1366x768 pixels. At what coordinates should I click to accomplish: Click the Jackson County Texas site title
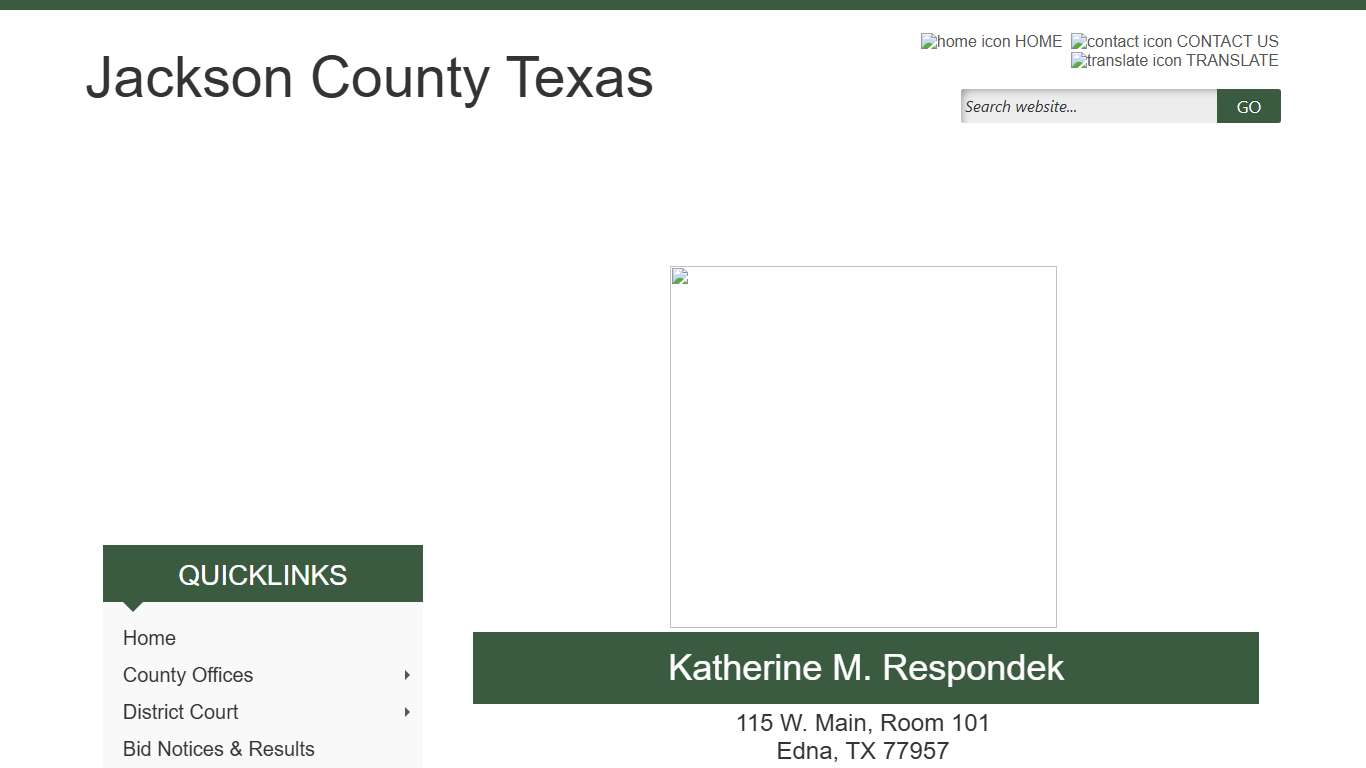pos(369,78)
